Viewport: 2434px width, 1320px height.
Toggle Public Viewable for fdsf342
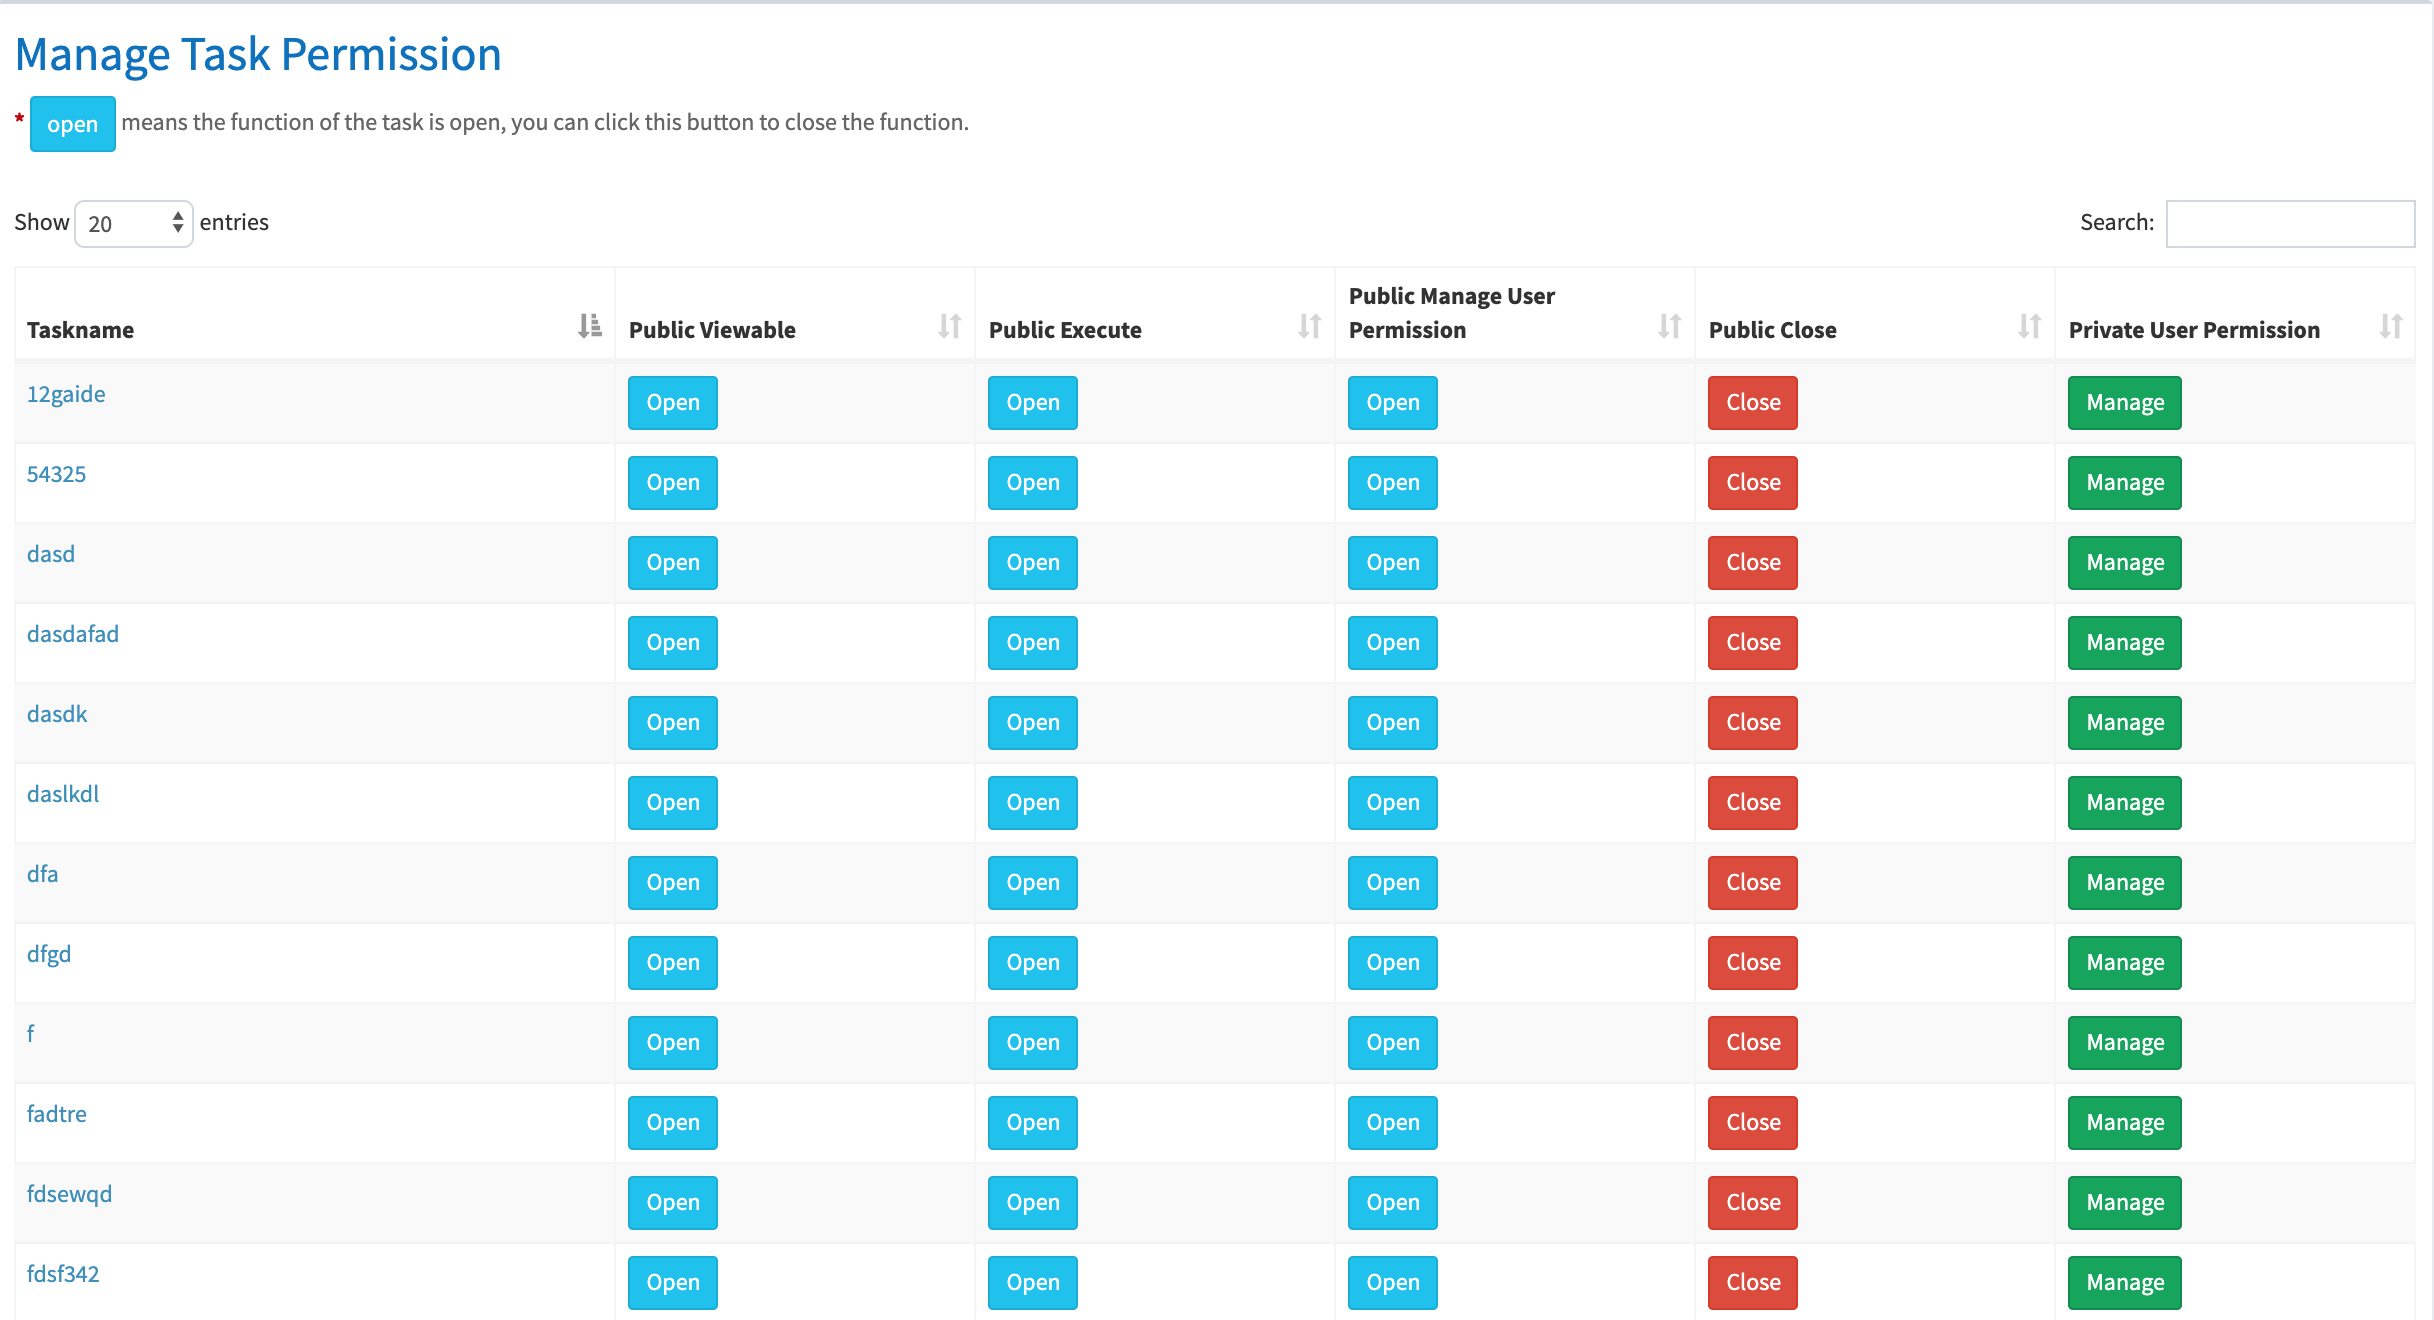tap(673, 1283)
